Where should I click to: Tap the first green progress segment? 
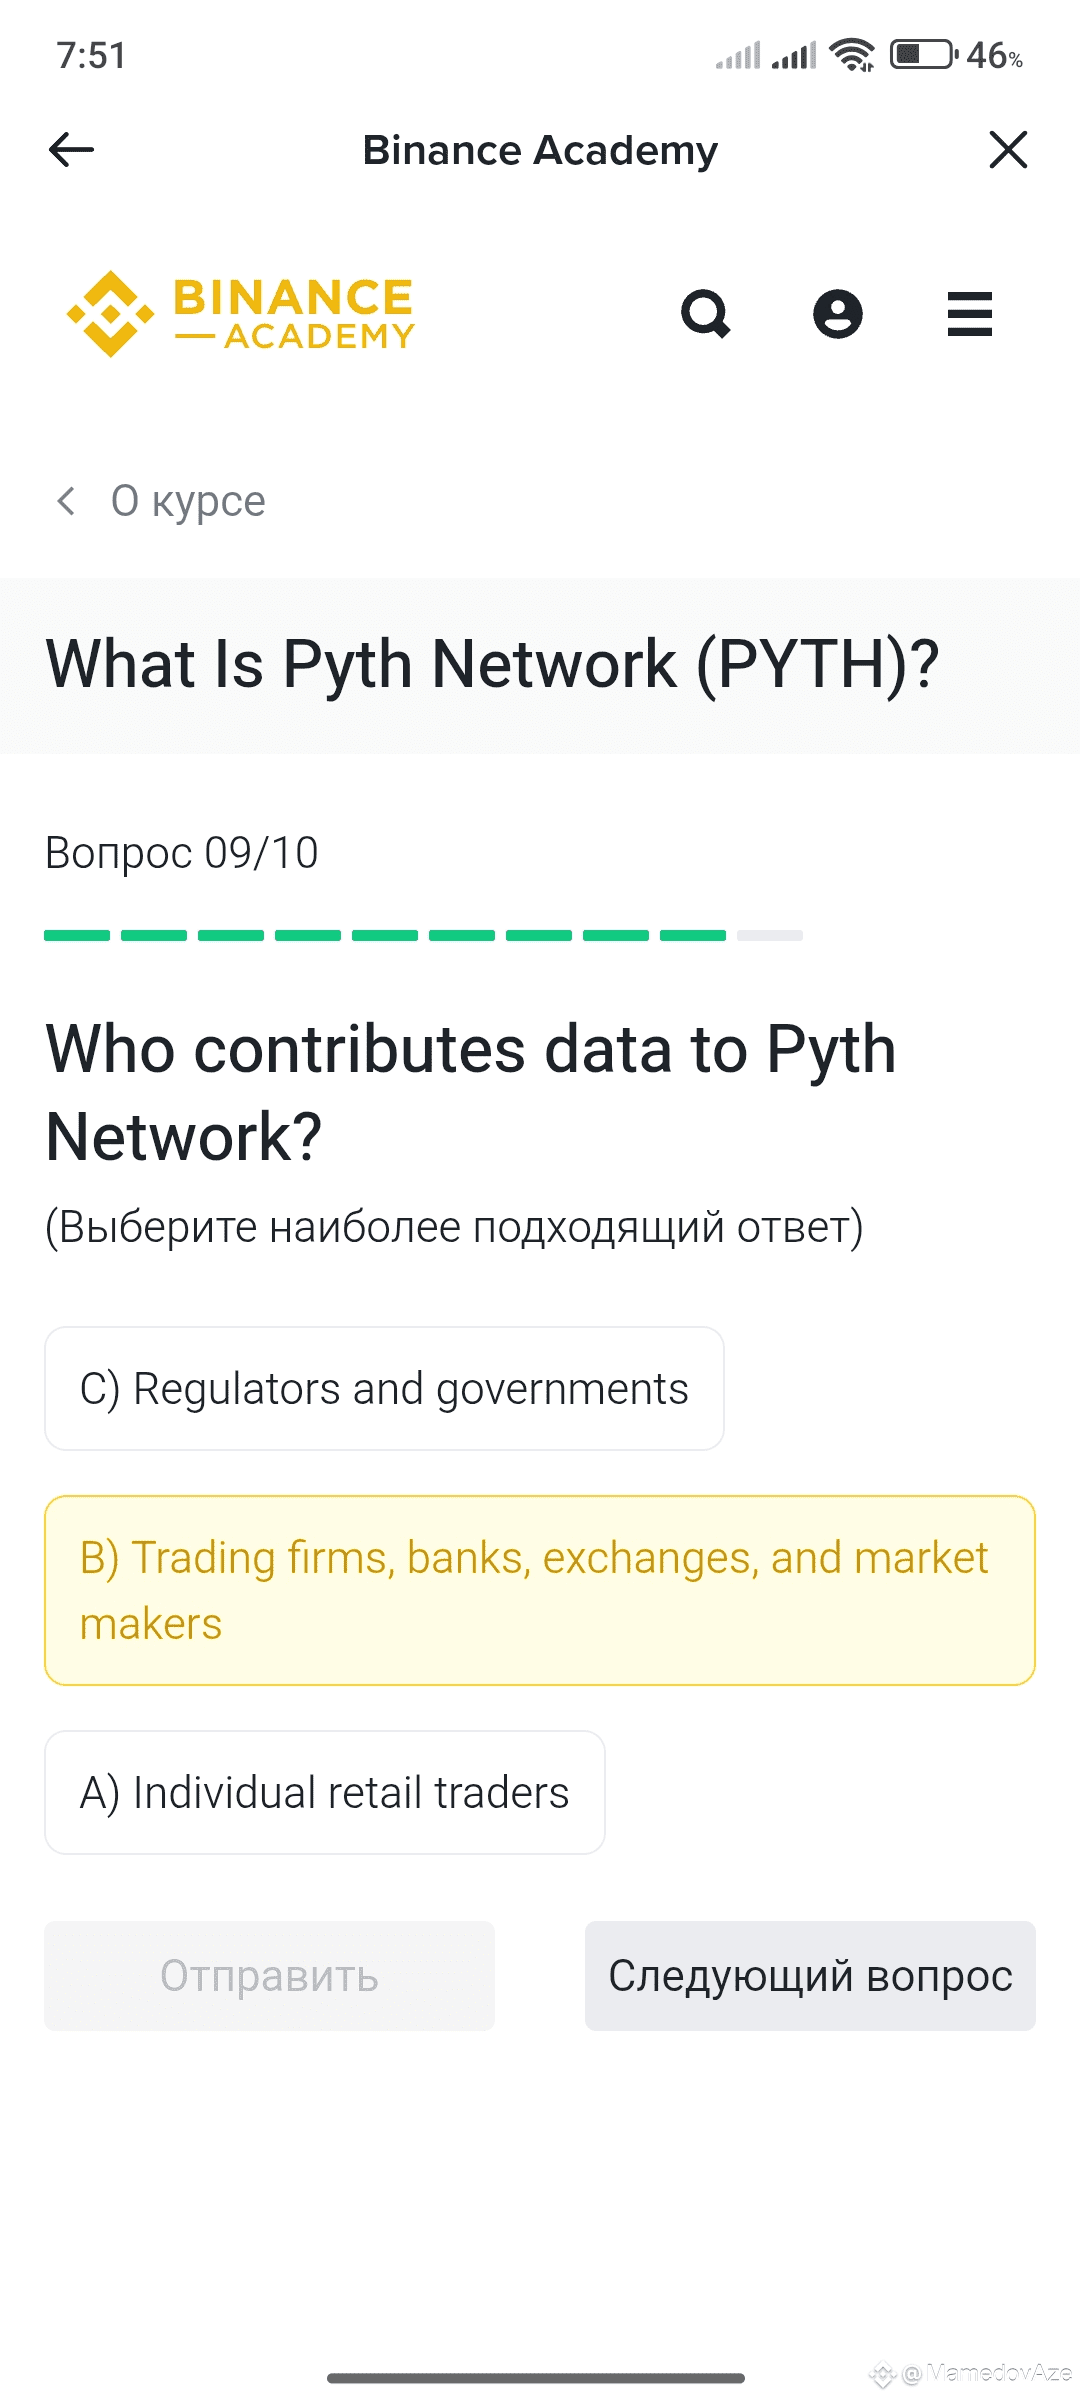77,936
